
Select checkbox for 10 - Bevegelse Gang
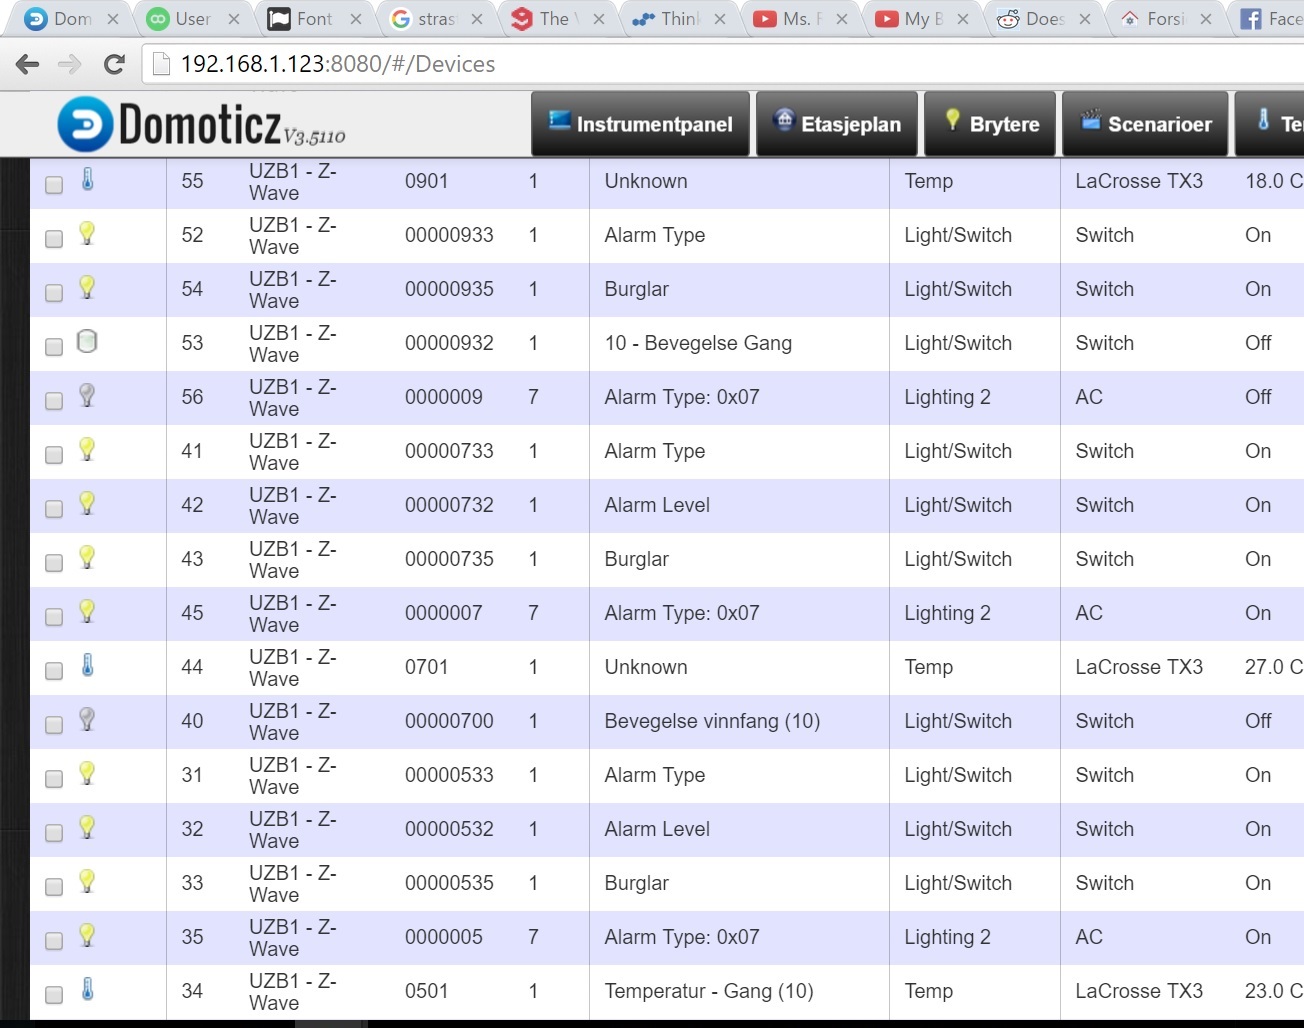click(54, 347)
